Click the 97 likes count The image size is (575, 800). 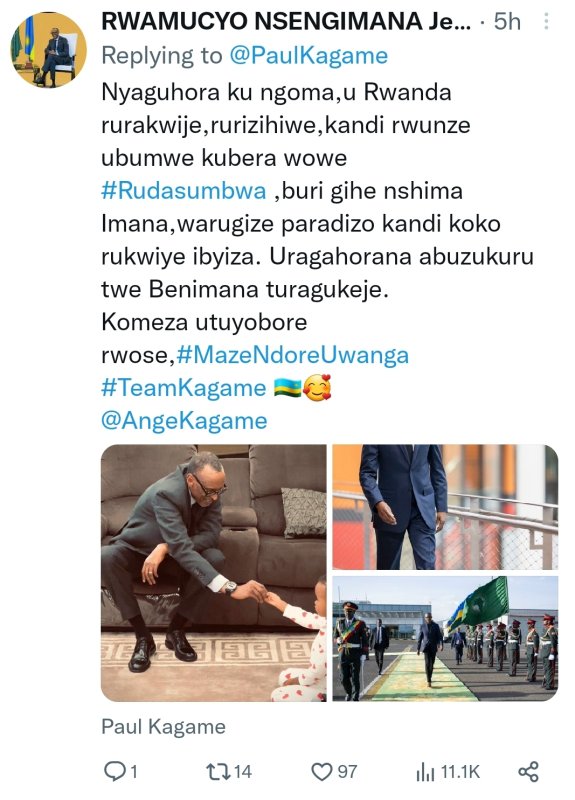tap(347, 771)
